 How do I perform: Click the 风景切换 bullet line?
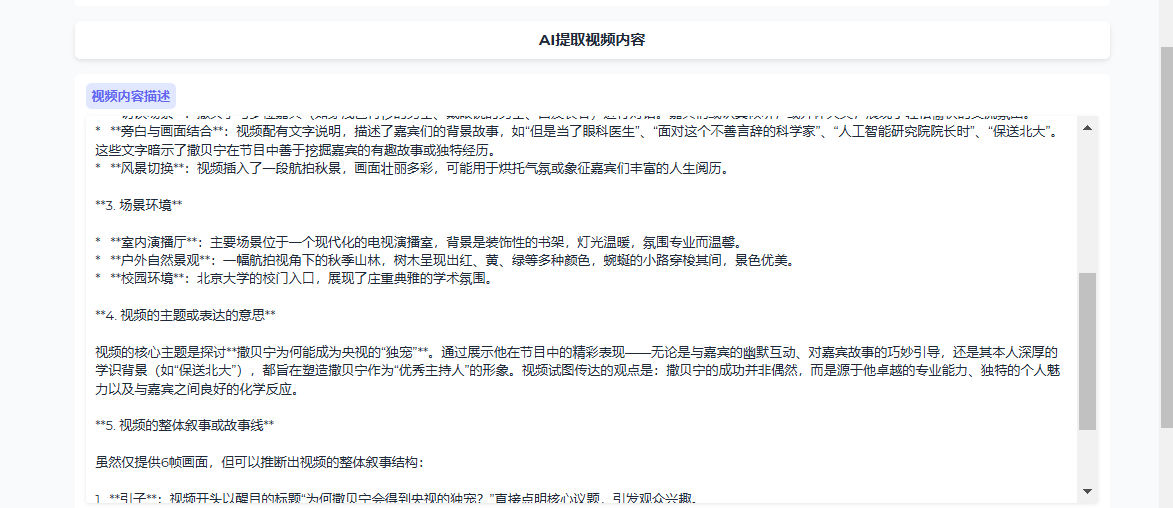click(x=420, y=168)
